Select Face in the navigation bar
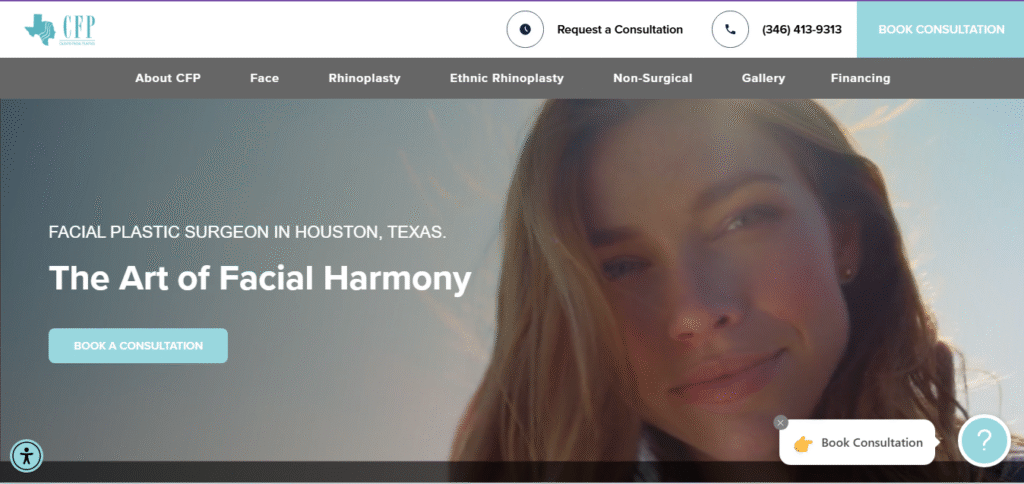 click(x=264, y=78)
